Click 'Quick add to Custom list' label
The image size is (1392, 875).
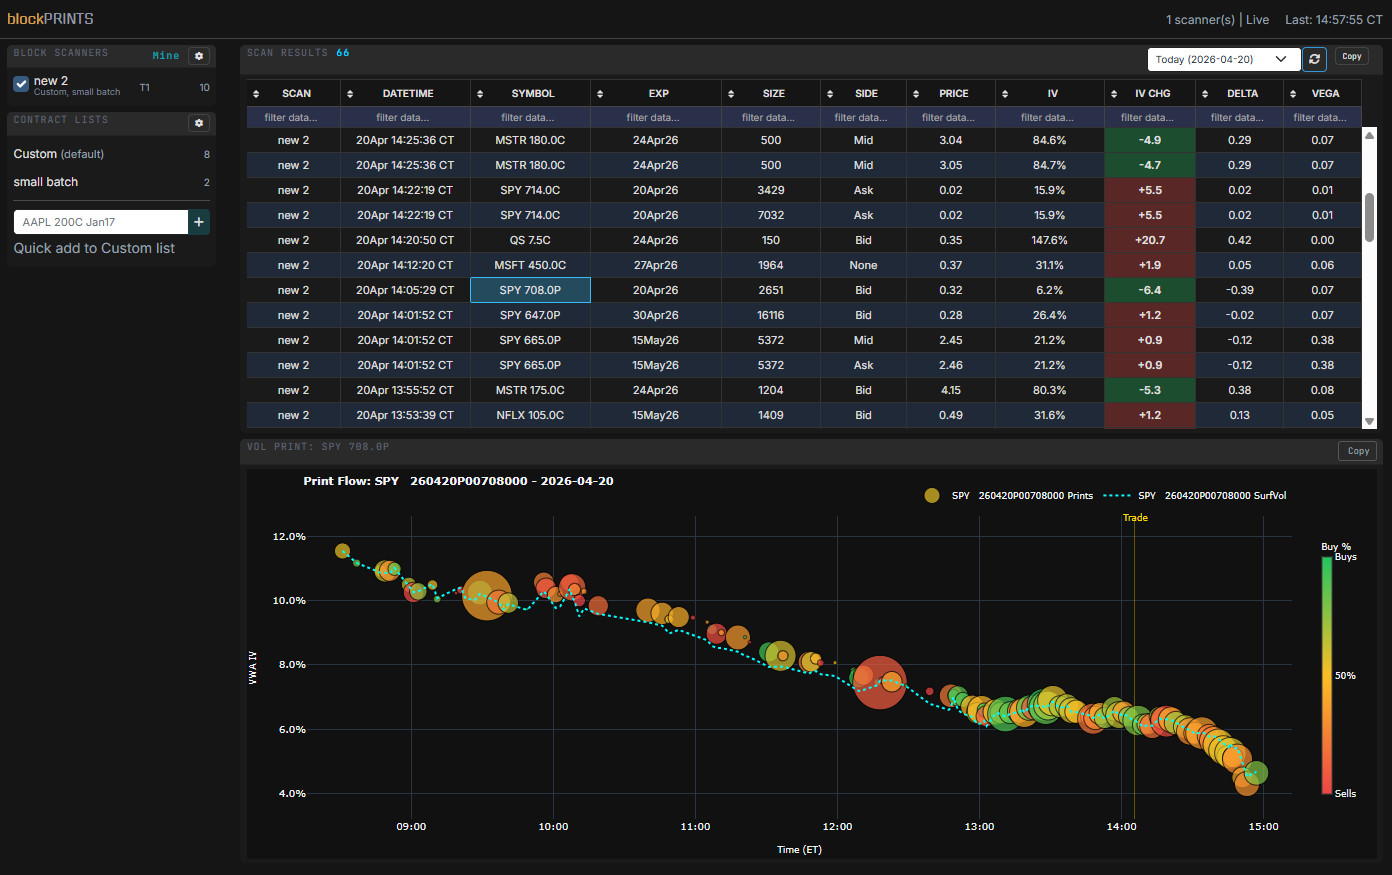pos(94,248)
